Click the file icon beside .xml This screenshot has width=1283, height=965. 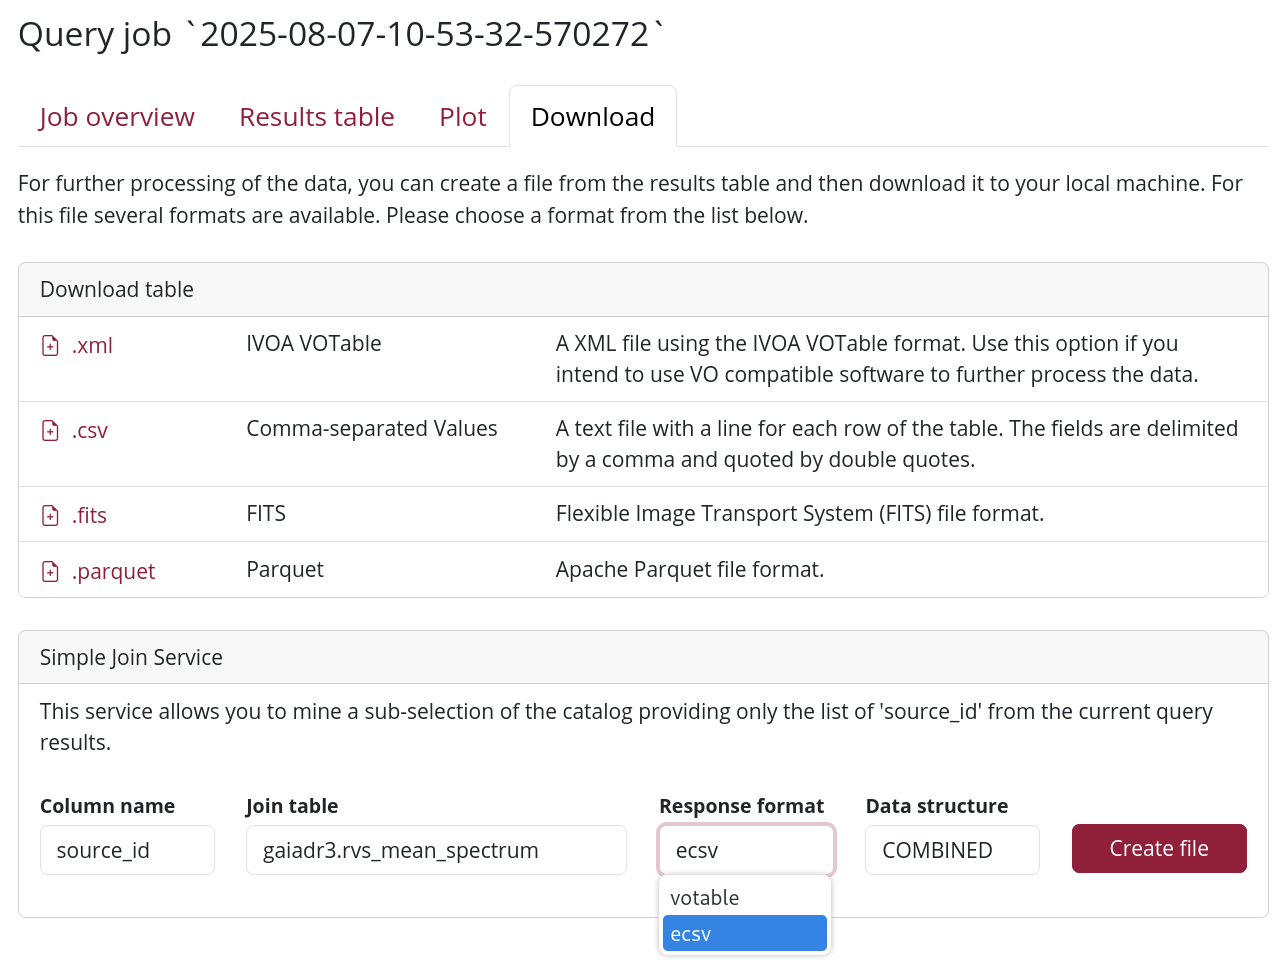point(50,346)
